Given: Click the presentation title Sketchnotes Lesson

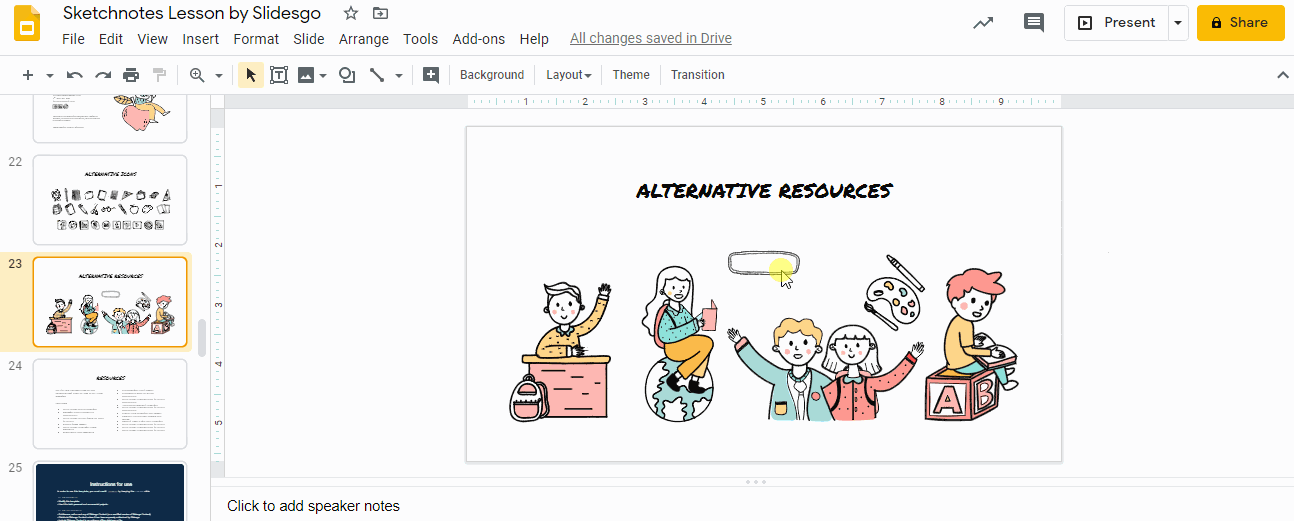Looking at the screenshot, I should click(x=192, y=13).
